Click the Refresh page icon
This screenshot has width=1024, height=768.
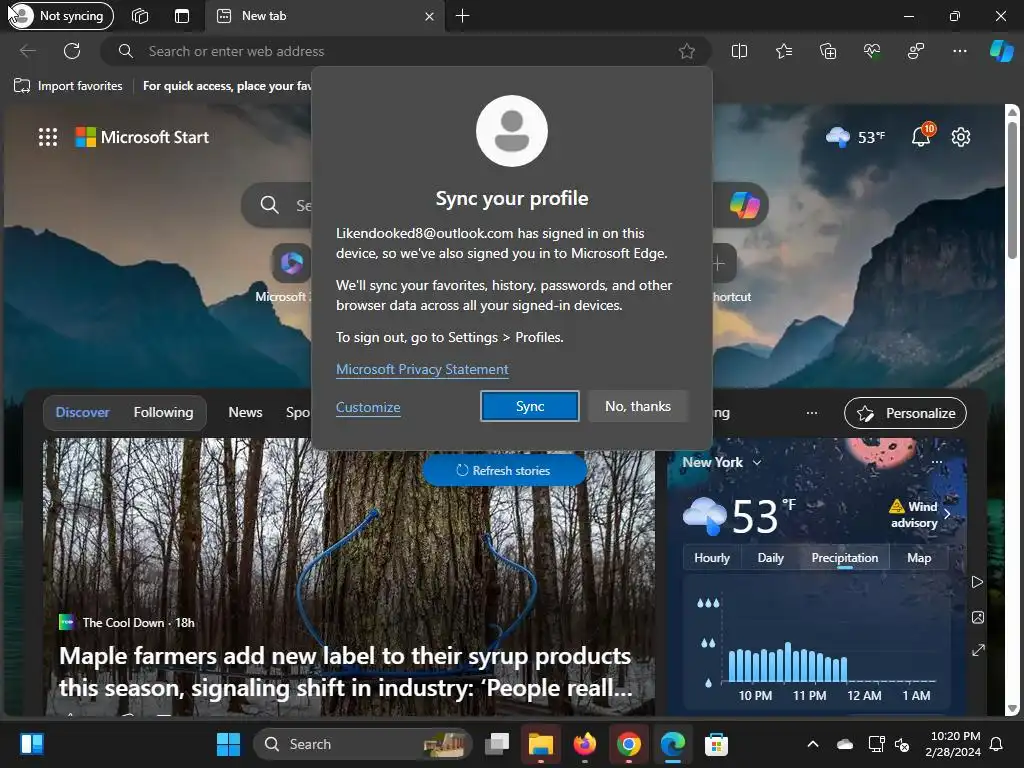[72, 51]
